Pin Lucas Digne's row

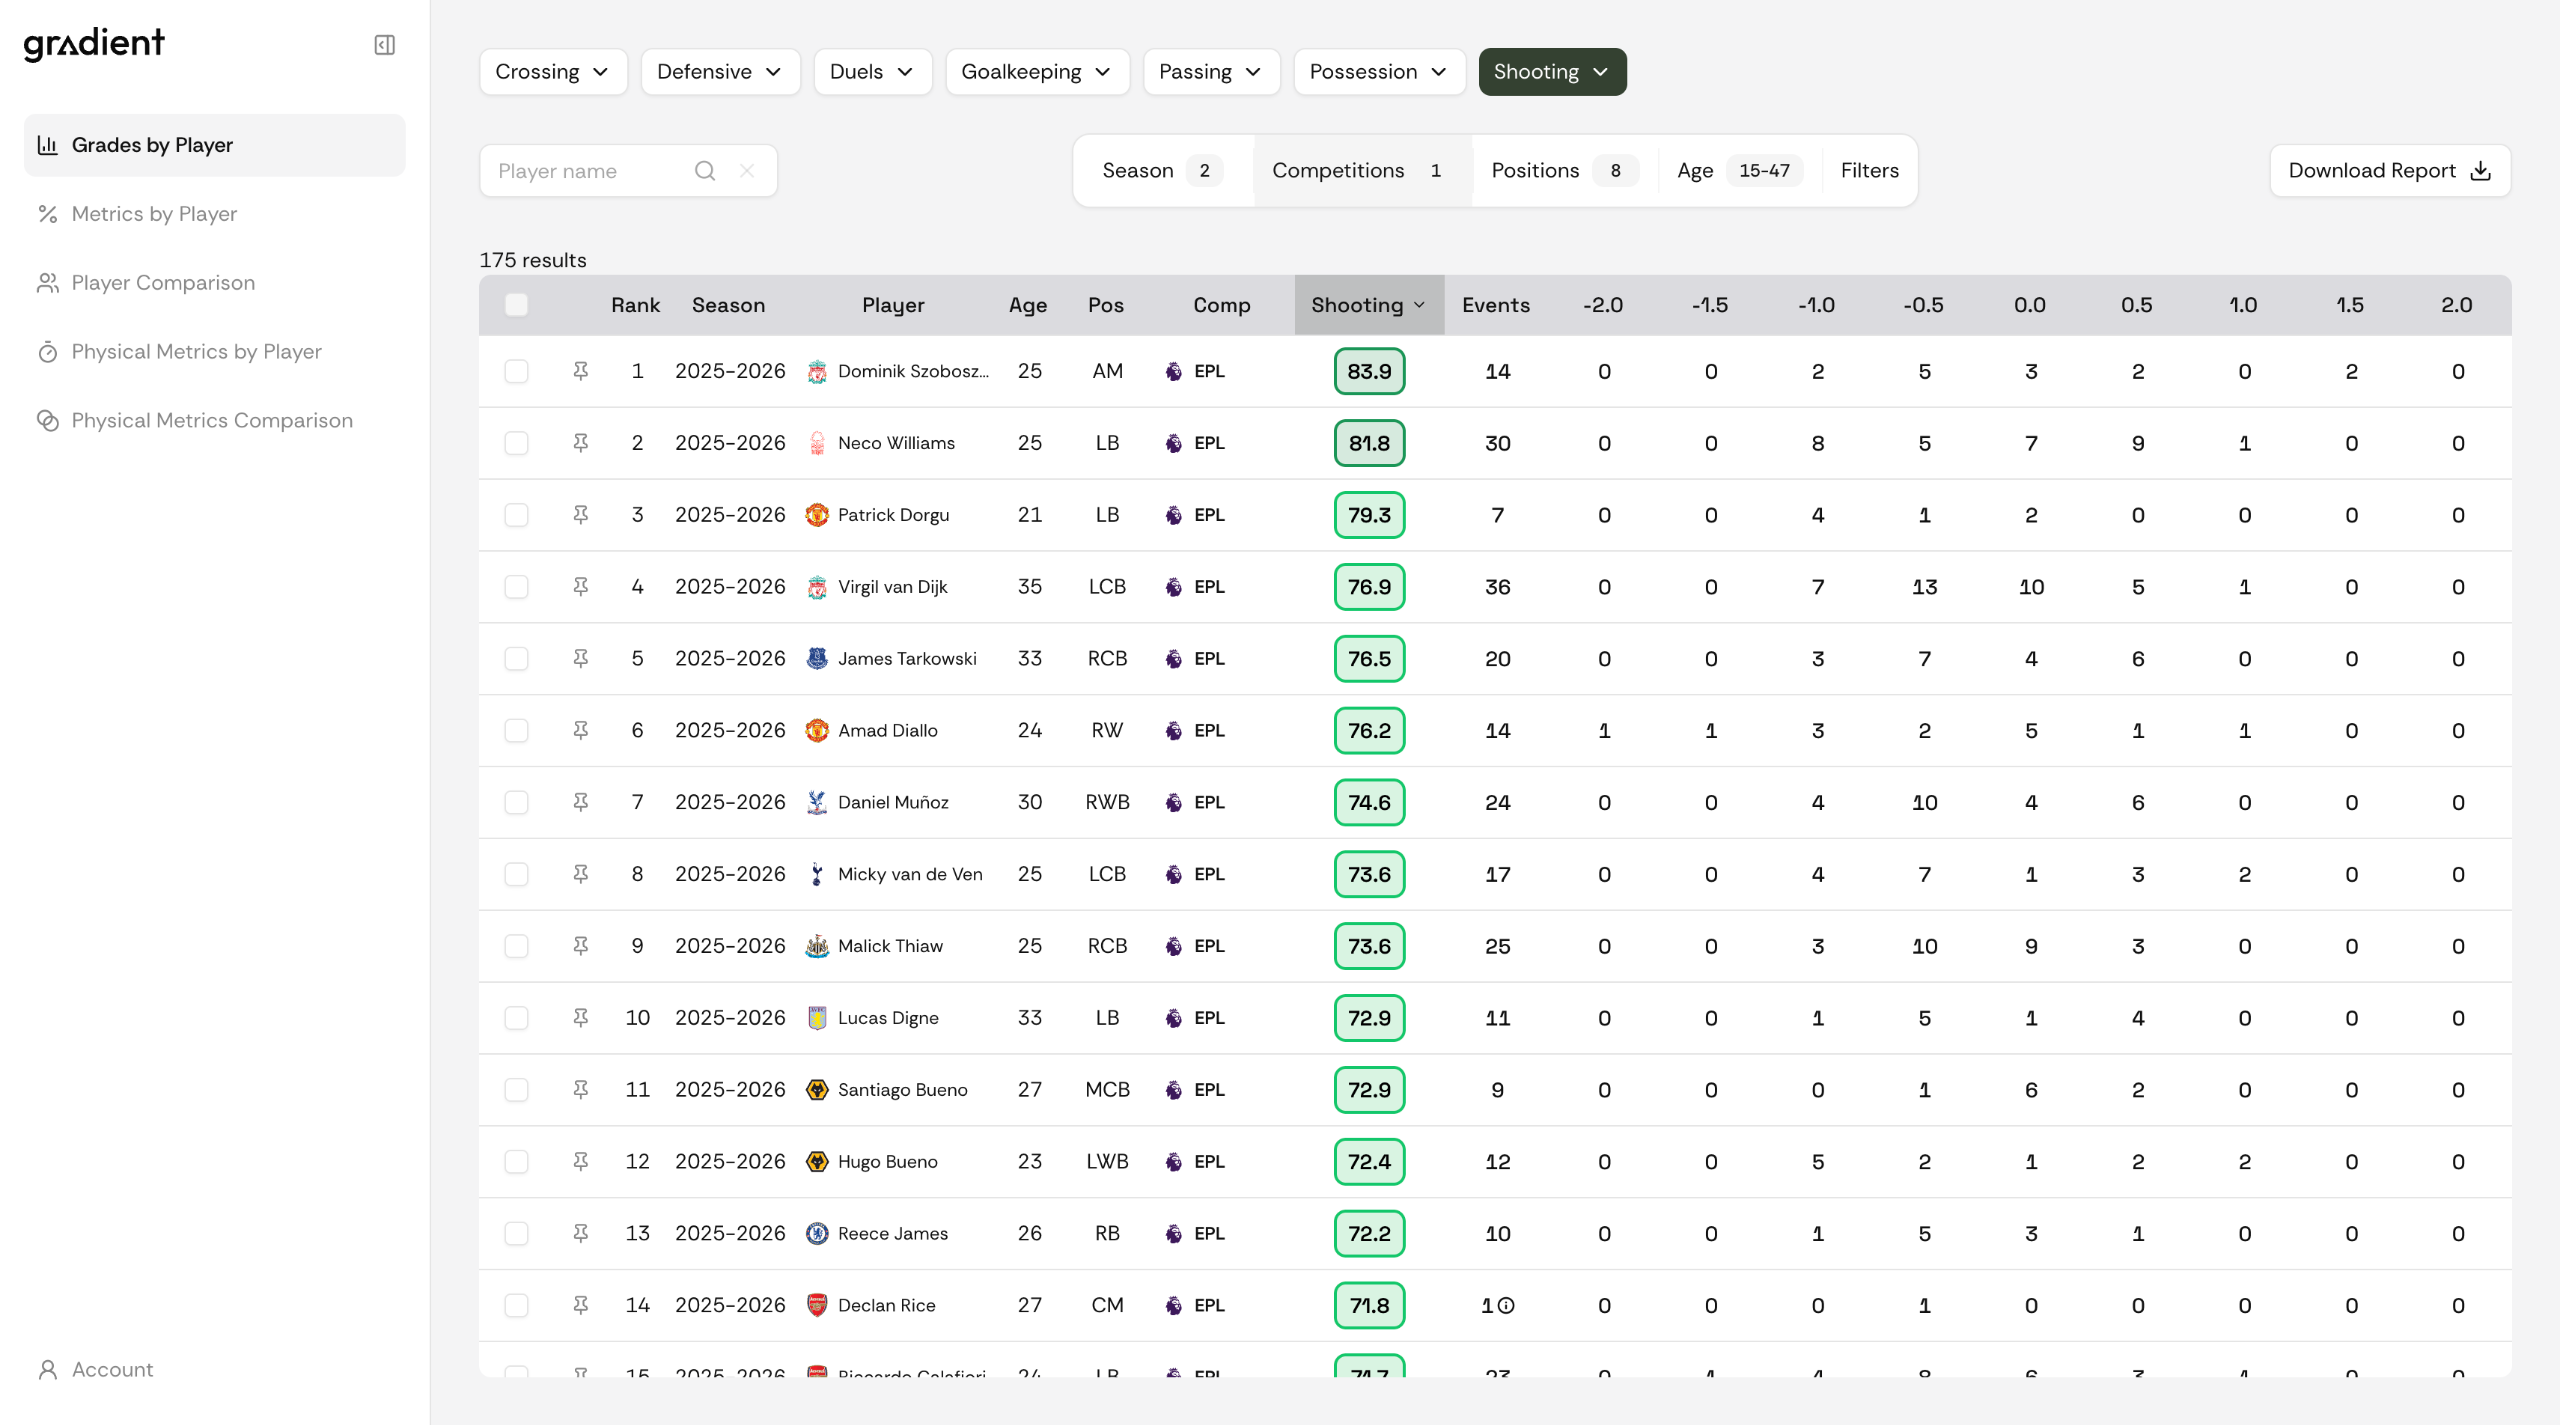point(580,1018)
